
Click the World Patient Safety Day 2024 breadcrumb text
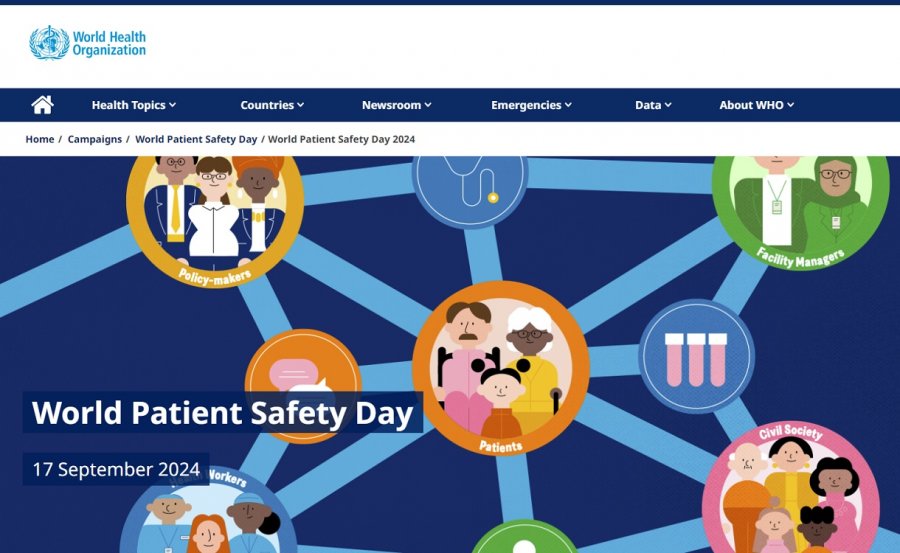[x=342, y=139]
